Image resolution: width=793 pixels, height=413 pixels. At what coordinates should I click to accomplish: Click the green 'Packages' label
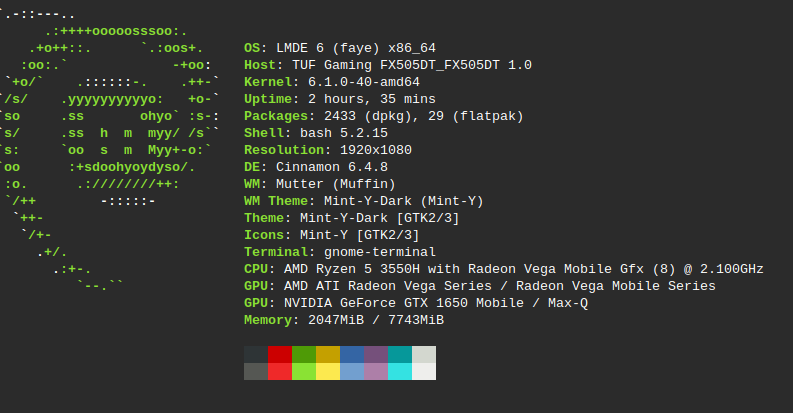(276, 116)
